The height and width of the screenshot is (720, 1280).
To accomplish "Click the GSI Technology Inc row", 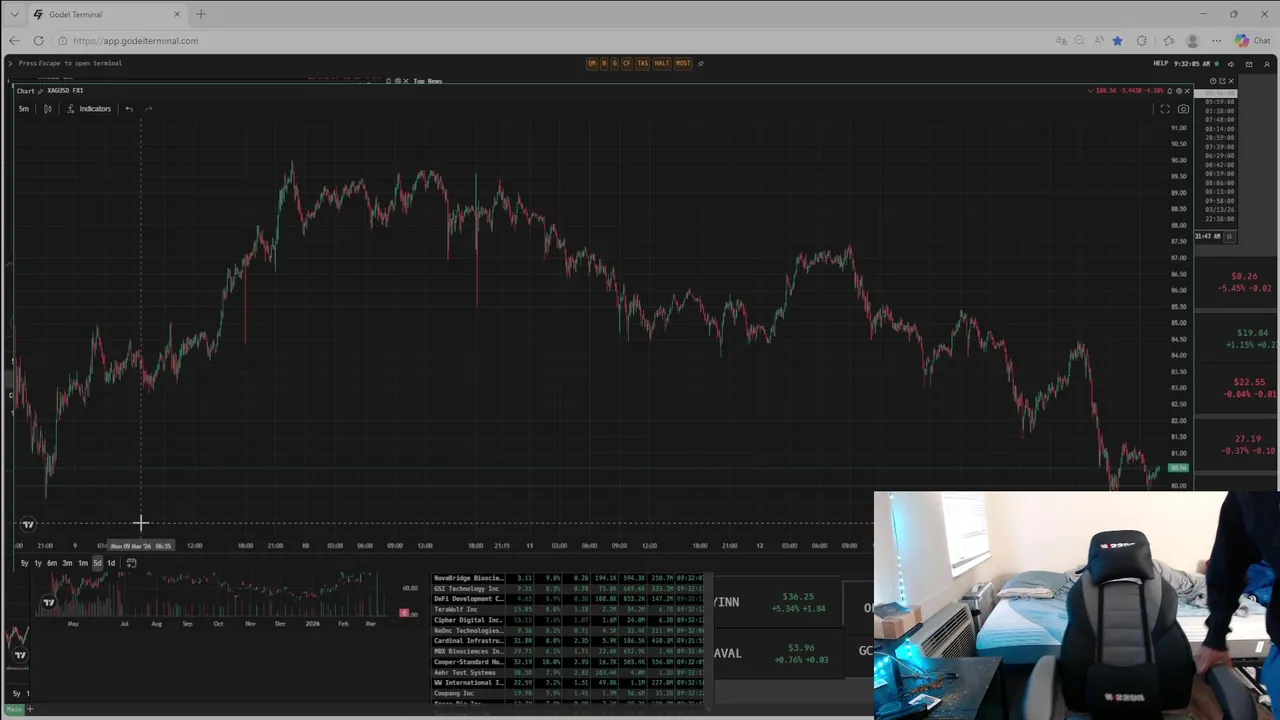I will click(568, 589).
